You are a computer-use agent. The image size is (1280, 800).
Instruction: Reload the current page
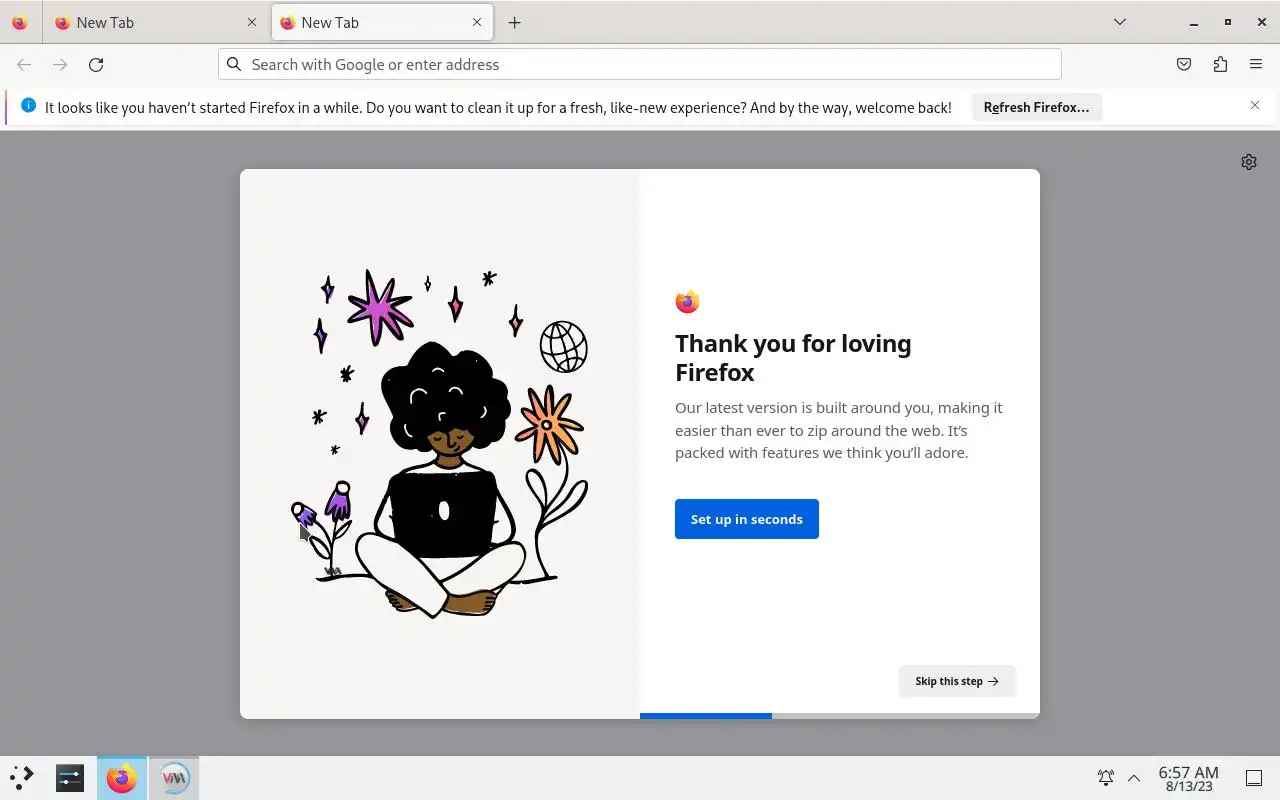point(96,64)
